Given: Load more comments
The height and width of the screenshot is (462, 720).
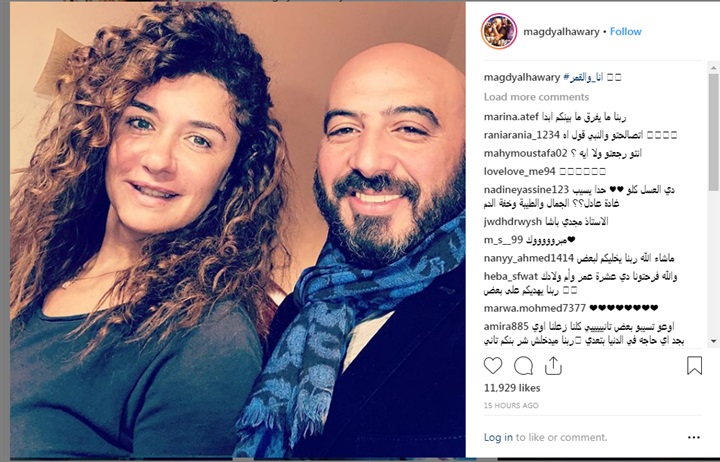Looking at the screenshot, I should click(x=536, y=97).
